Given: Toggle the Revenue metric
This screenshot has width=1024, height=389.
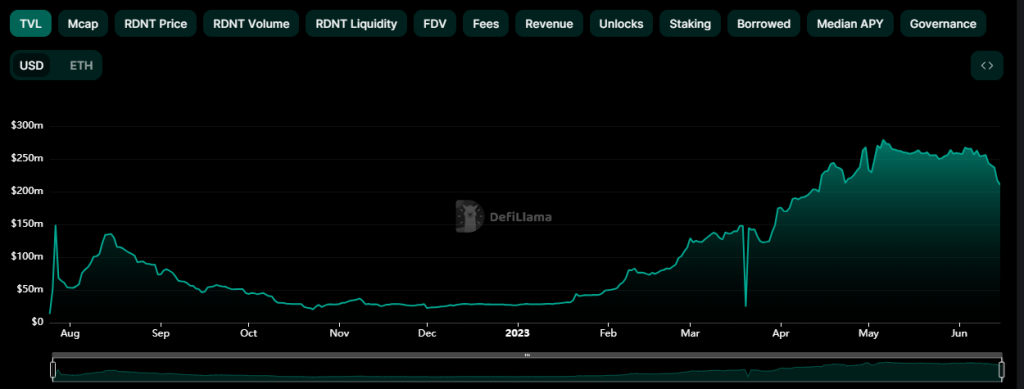Looking at the screenshot, I should (549, 24).
